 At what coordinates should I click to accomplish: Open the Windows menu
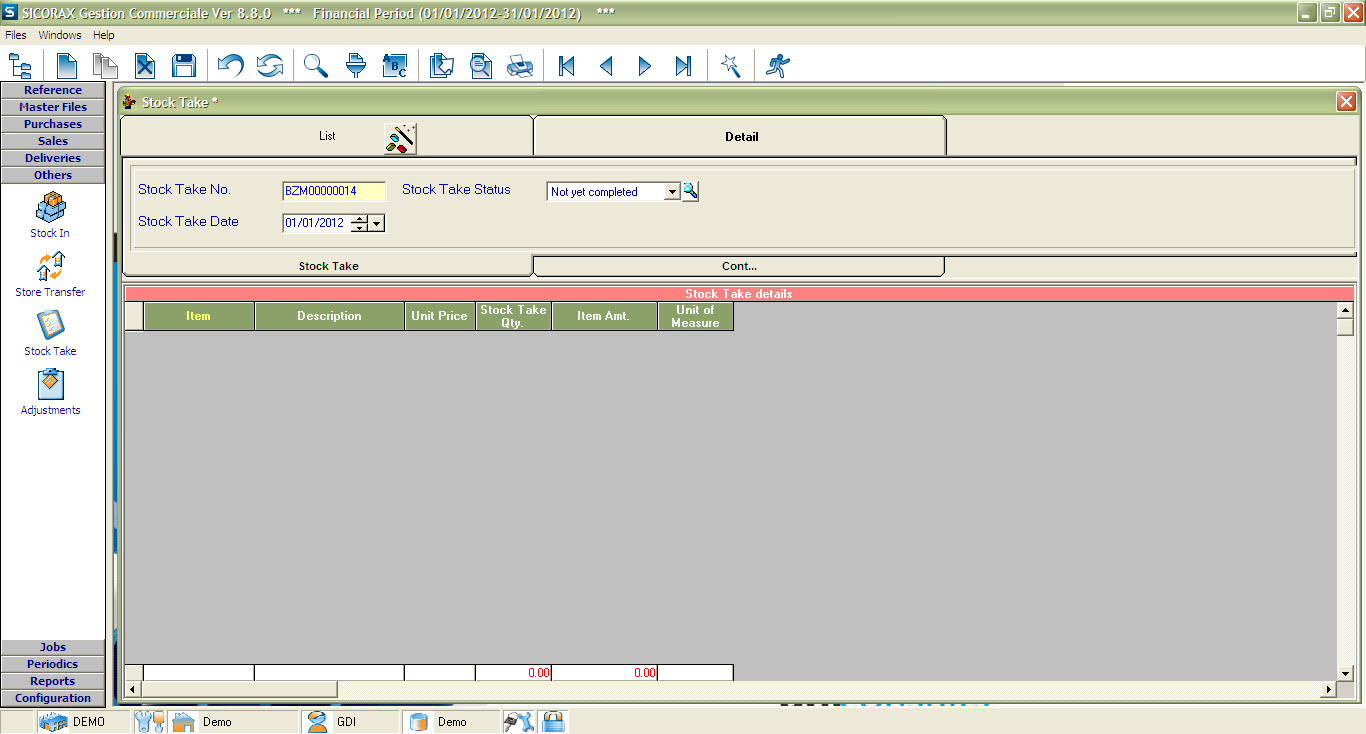pyautogui.click(x=60, y=35)
